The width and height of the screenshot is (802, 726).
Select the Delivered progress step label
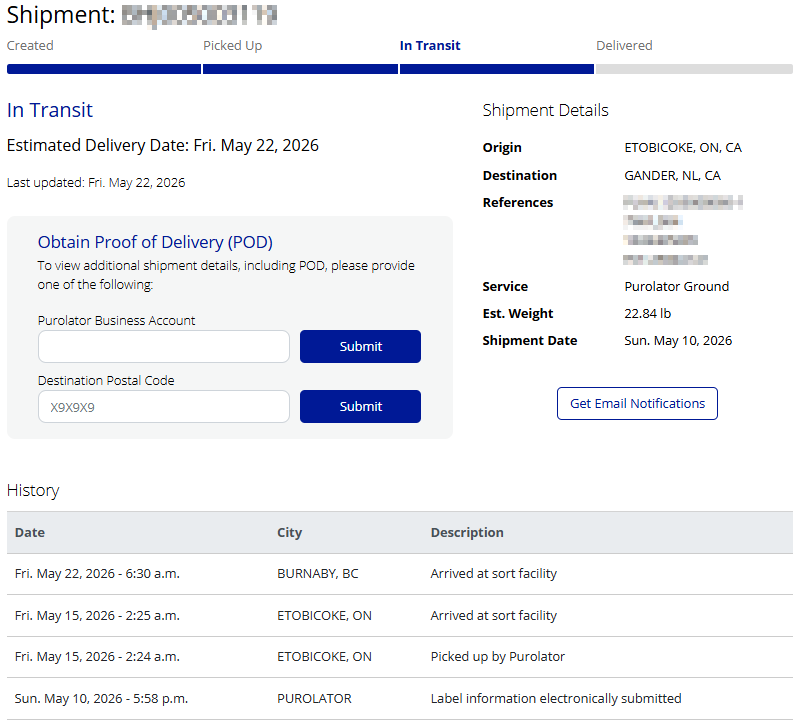coord(624,46)
